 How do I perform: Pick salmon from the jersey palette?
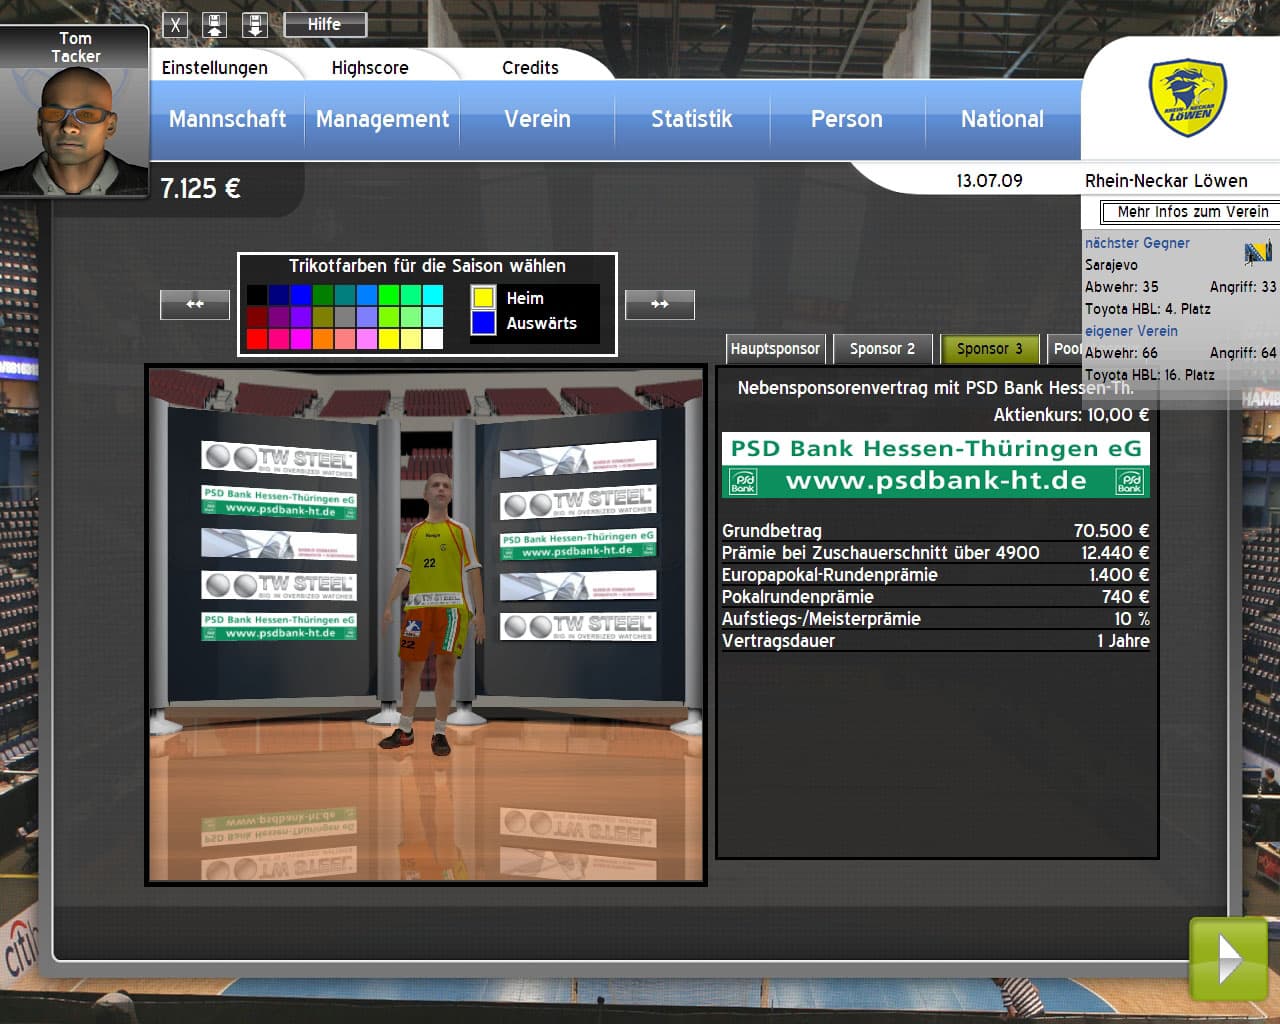coord(345,339)
